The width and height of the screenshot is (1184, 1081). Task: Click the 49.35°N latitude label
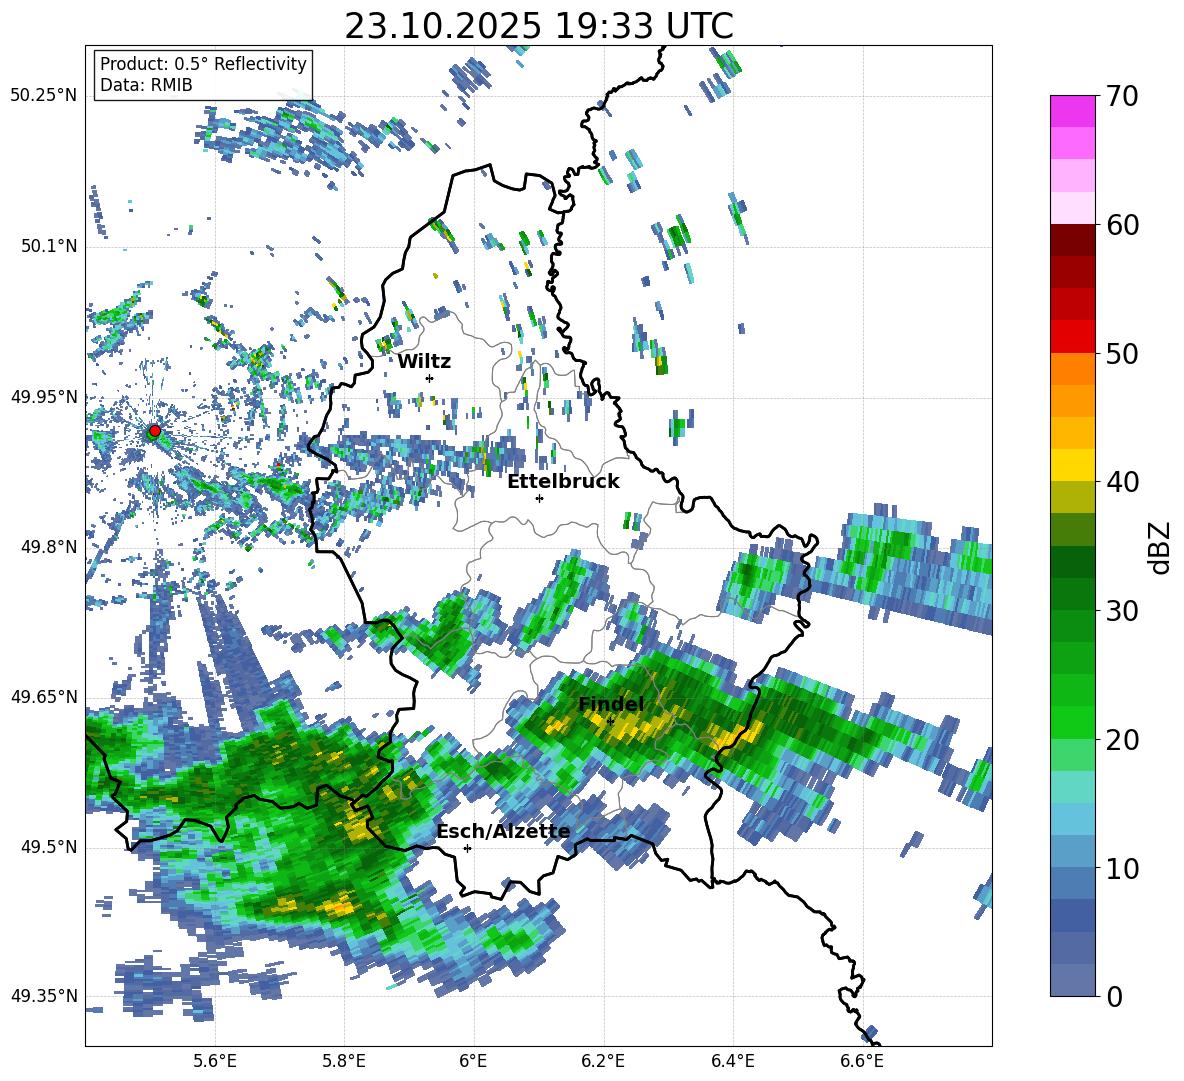(x=44, y=996)
